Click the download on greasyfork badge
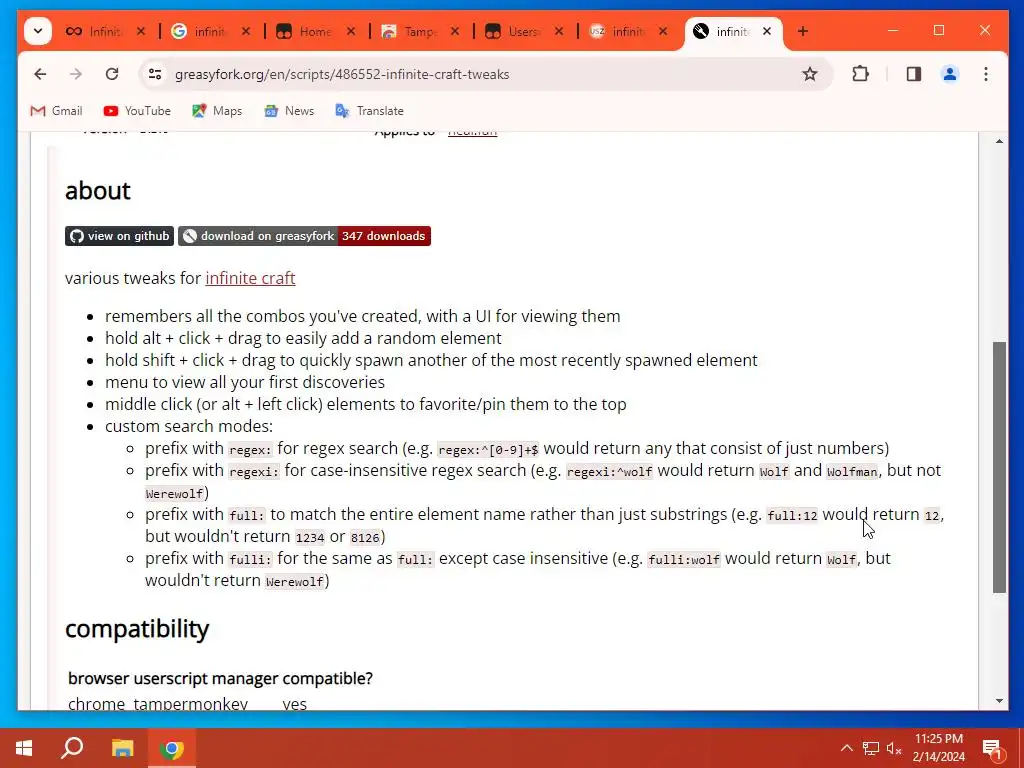This screenshot has width=1024, height=768. click(304, 236)
